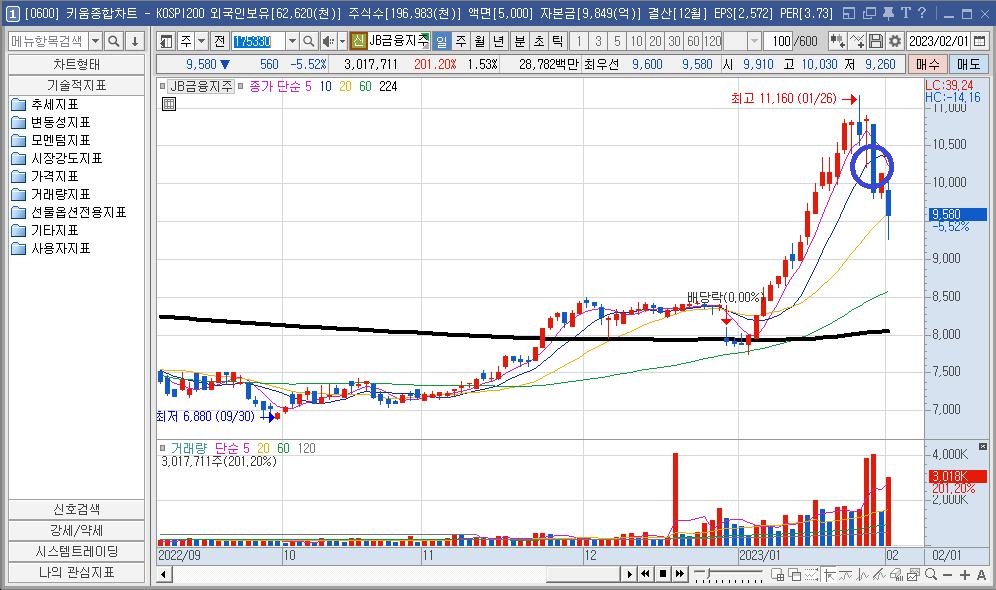Select the weekly '주' chart period
The image size is (996, 590).
[x=461, y=41]
